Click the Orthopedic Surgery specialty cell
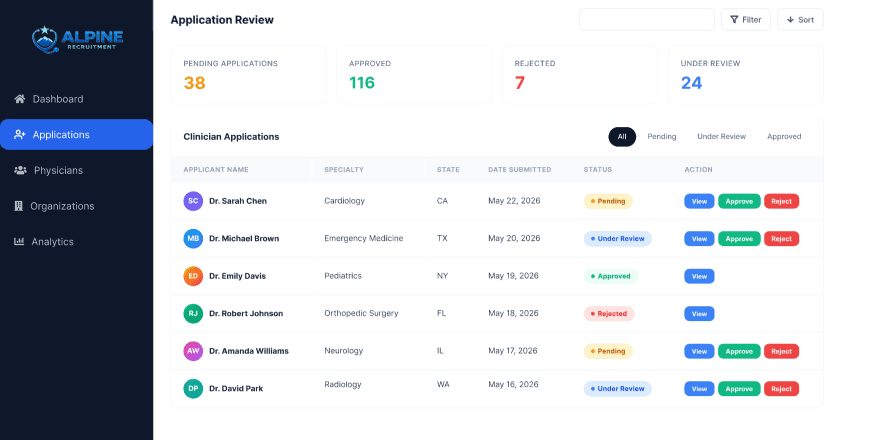The image size is (883, 440). point(361,313)
